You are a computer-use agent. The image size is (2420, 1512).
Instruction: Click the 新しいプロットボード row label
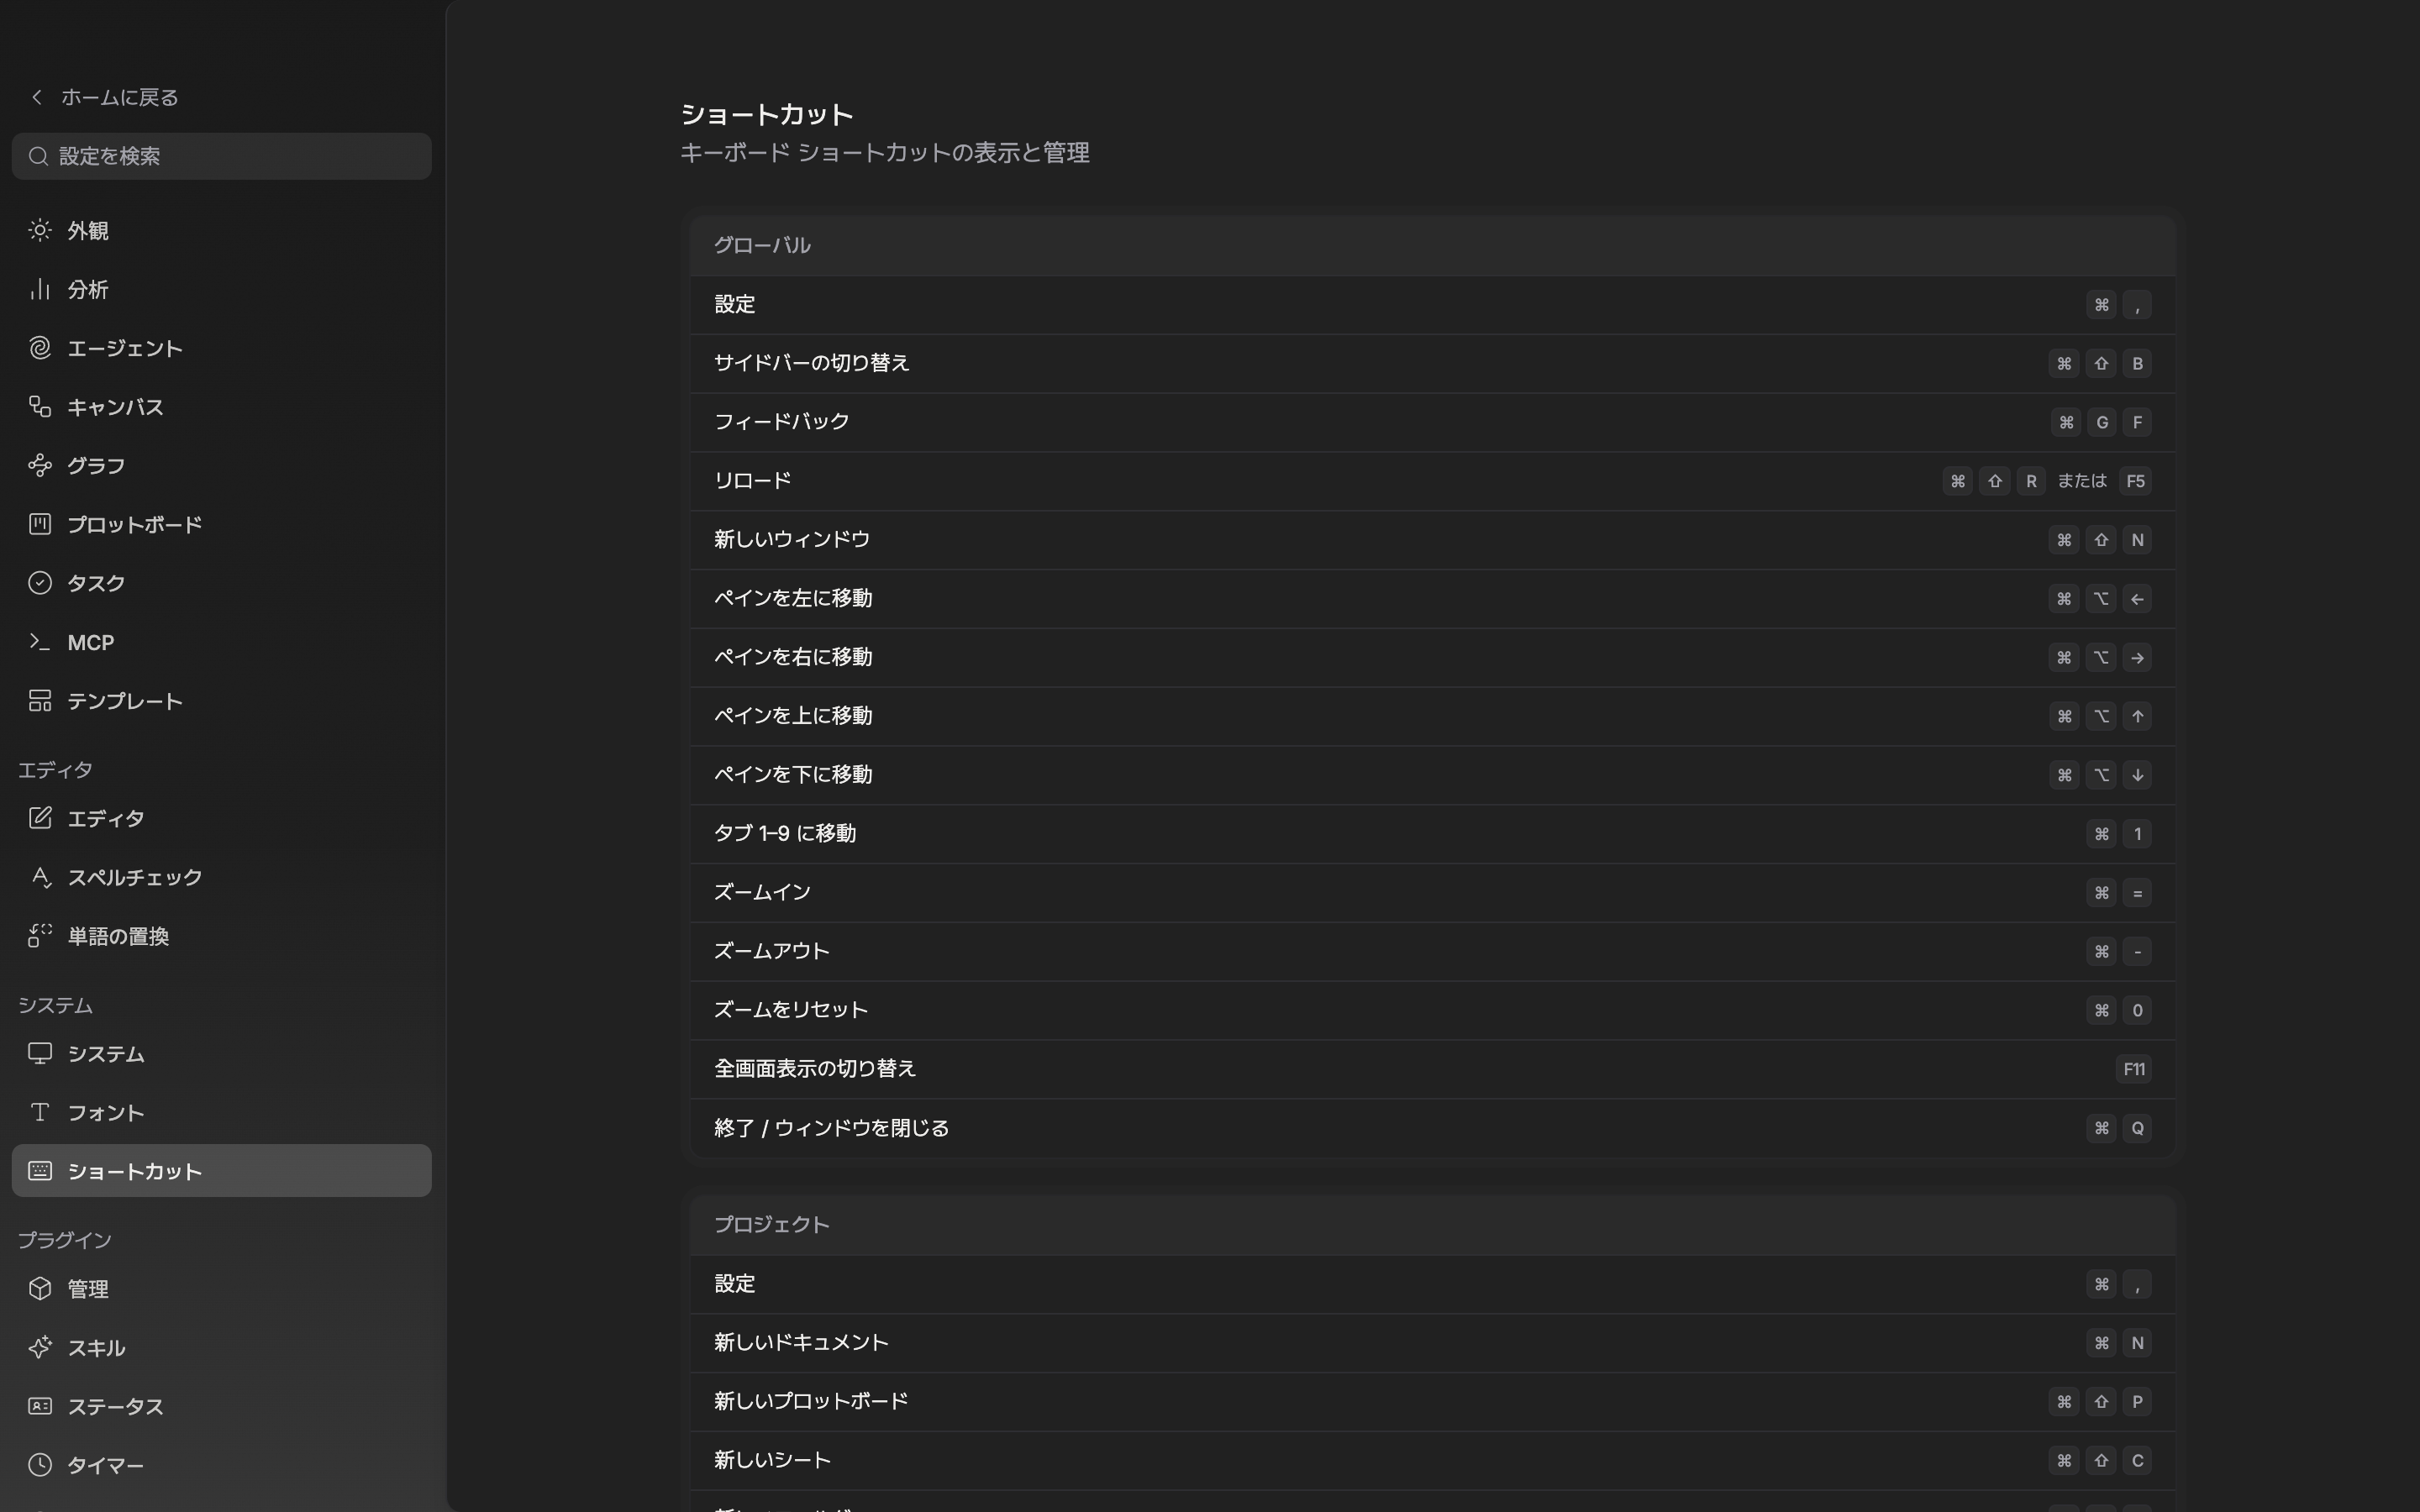811,1402
